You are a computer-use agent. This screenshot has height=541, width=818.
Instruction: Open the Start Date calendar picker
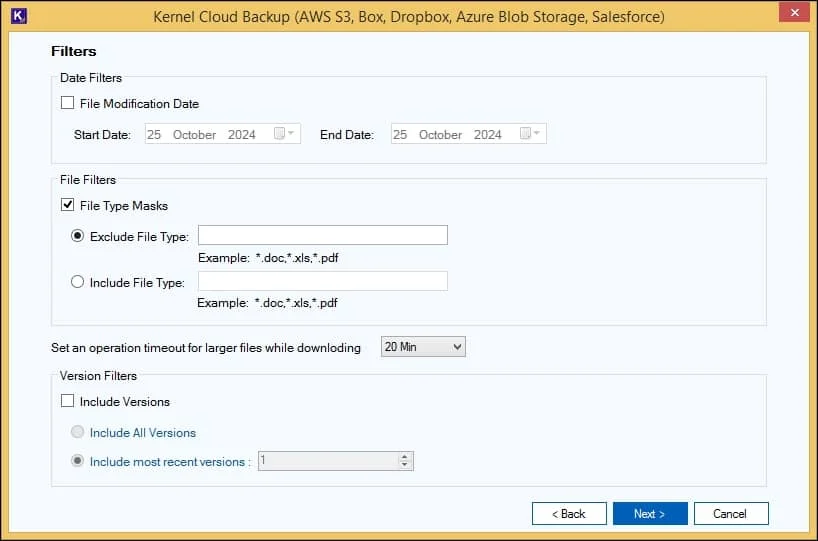(x=284, y=134)
